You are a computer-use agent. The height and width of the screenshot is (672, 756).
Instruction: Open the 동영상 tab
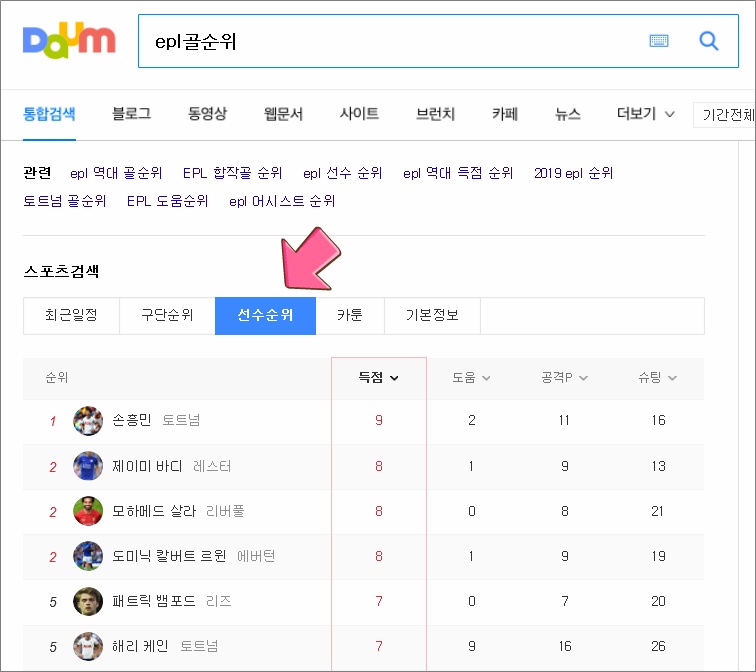[x=207, y=114]
